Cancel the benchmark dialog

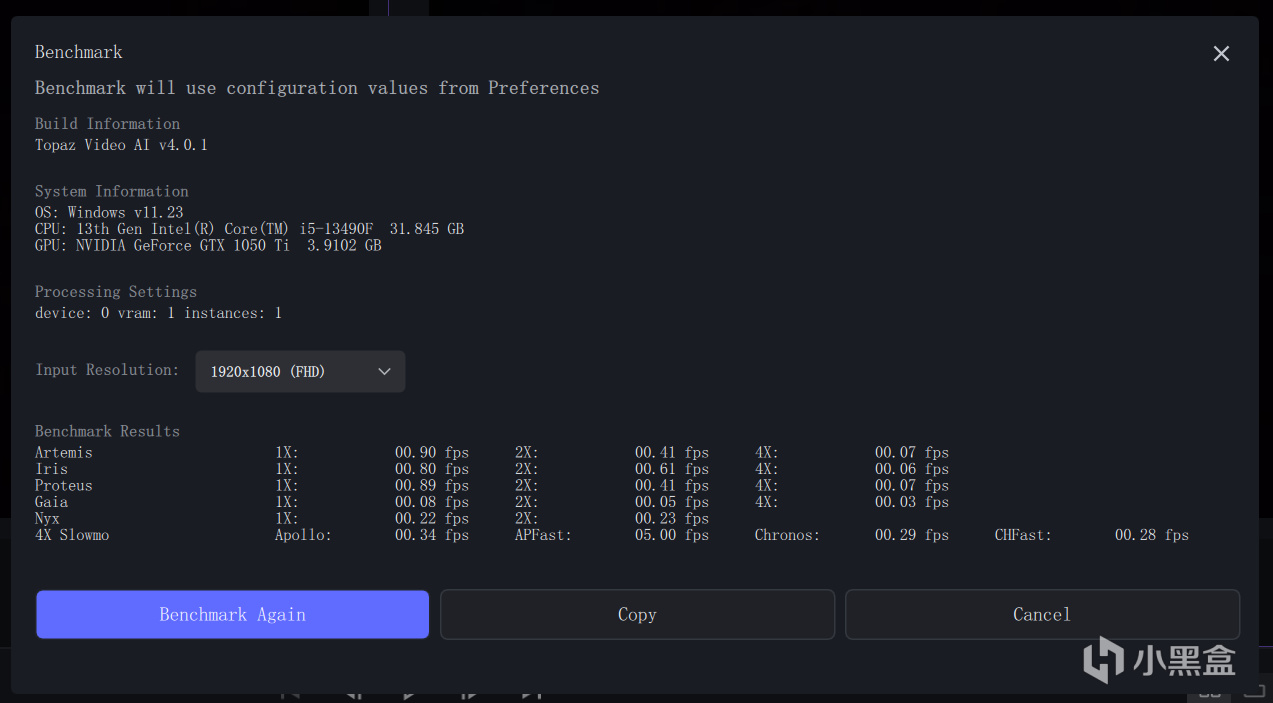(x=1042, y=614)
